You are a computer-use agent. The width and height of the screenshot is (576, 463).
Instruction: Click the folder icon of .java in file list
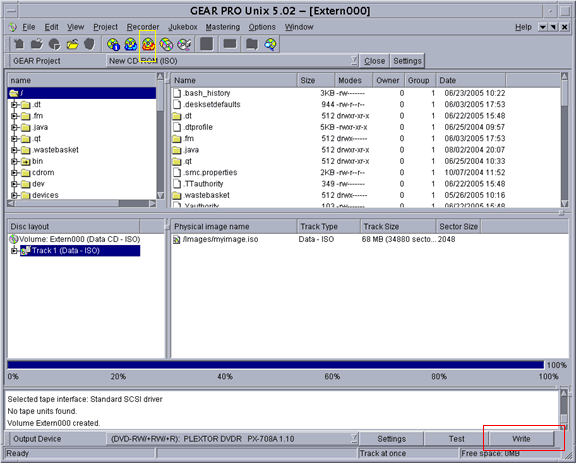point(177,150)
